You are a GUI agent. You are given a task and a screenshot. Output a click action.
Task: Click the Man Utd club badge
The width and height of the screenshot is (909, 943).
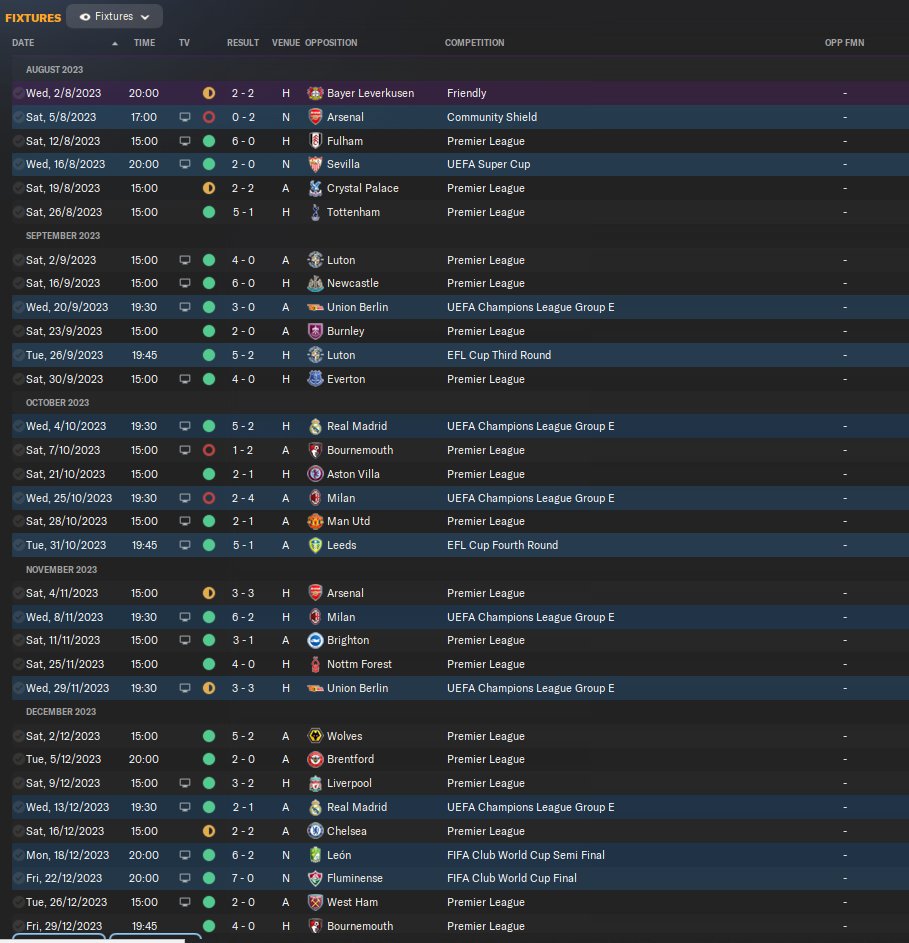point(315,521)
